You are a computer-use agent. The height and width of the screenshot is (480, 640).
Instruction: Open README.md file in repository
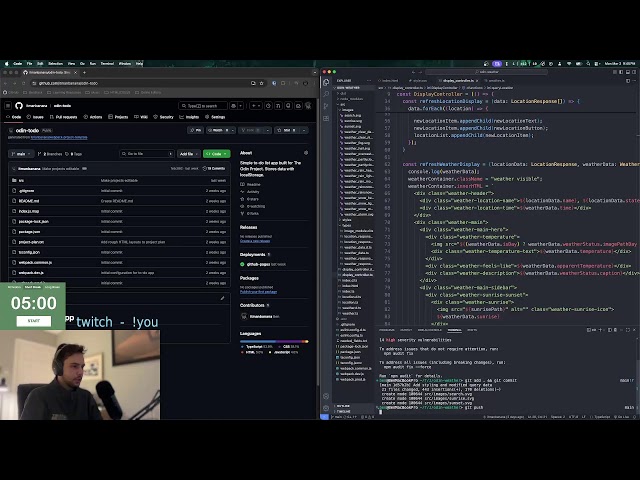29,201
